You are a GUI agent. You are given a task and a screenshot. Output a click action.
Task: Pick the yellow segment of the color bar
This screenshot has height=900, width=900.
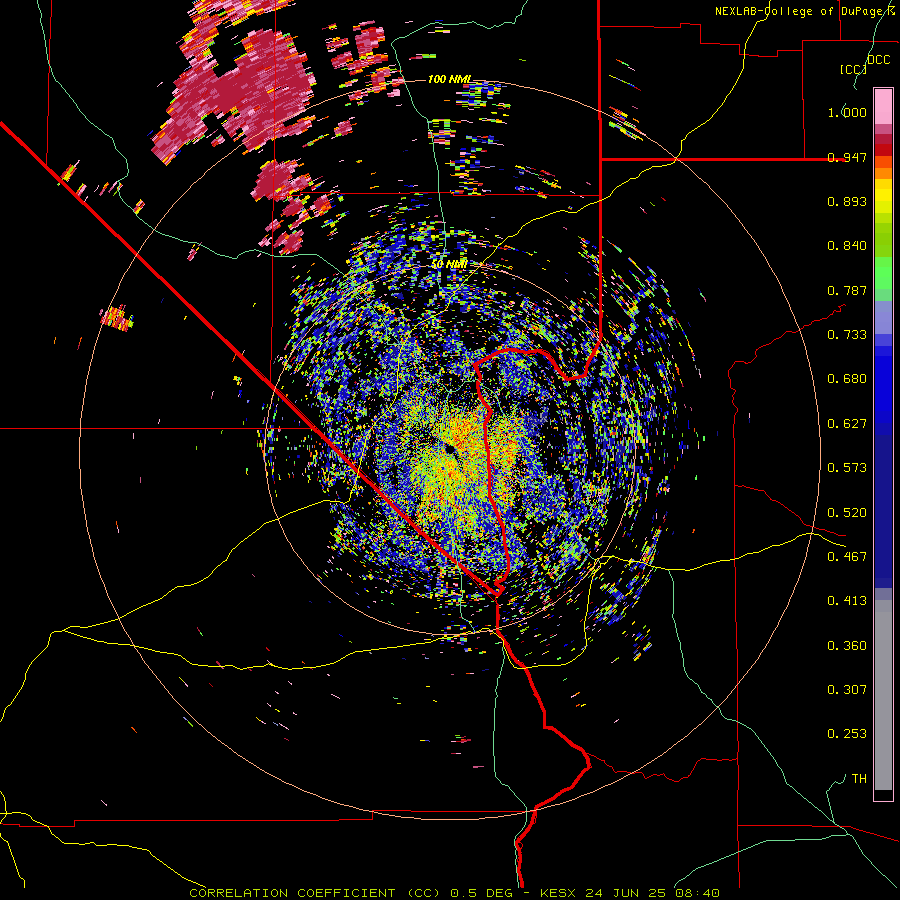point(883,196)
